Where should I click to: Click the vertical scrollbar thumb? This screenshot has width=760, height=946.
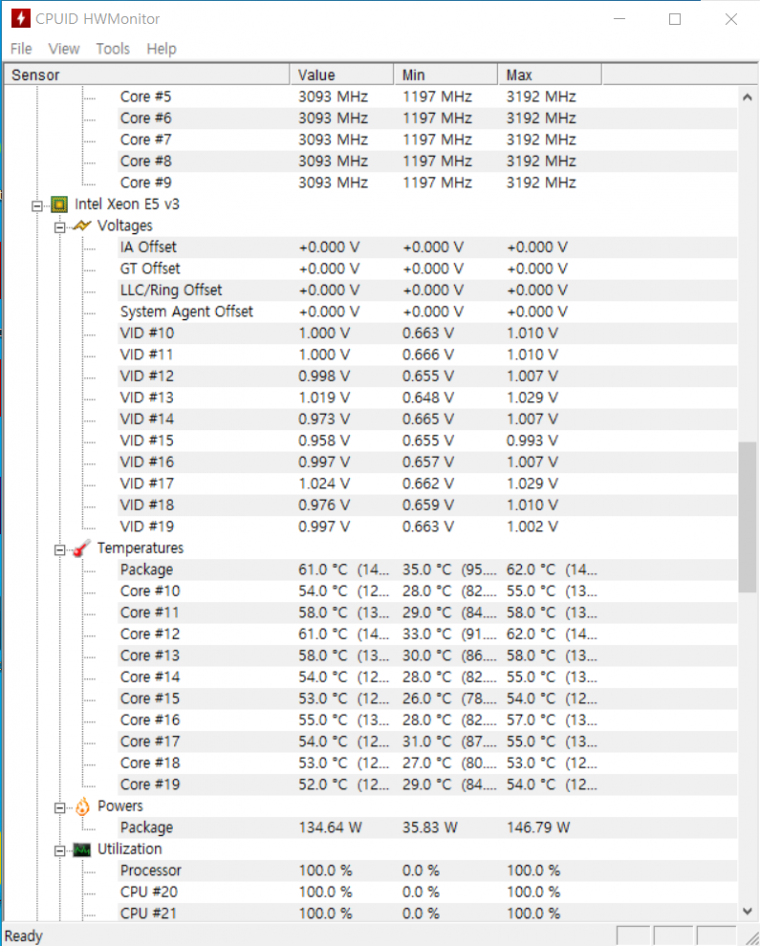[747, 517]
